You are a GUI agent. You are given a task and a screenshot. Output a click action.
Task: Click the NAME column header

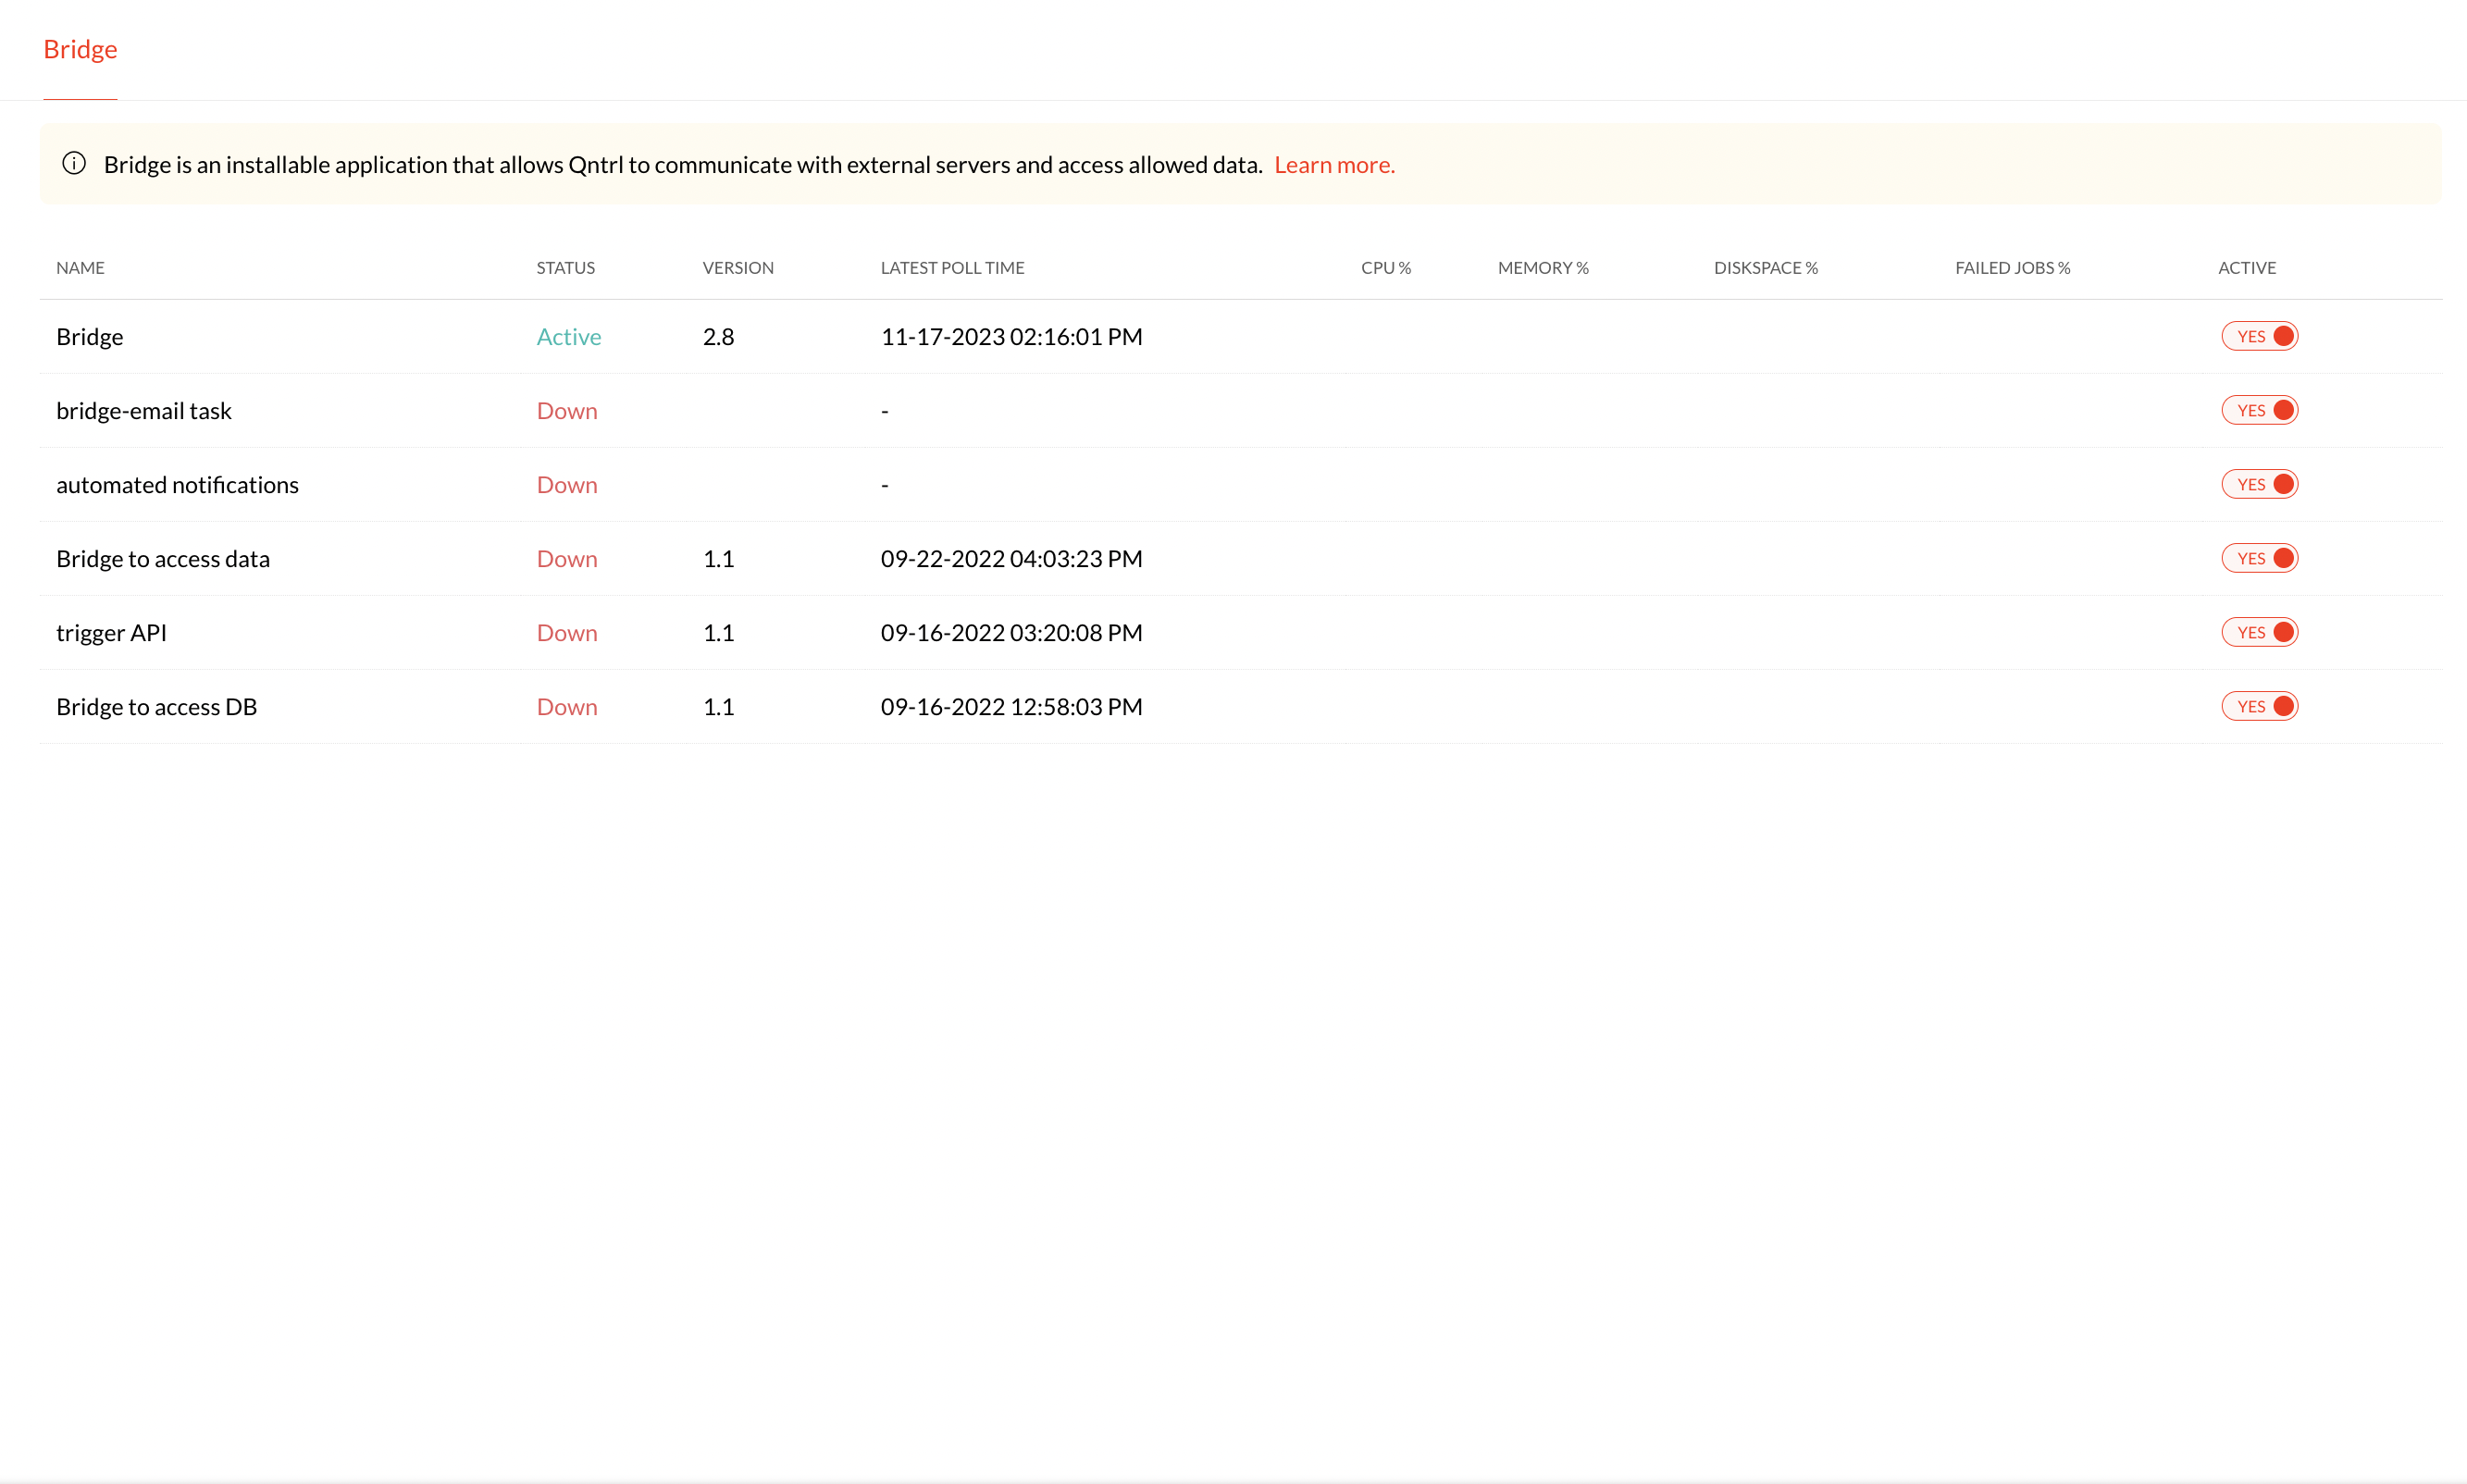[80, 268]
